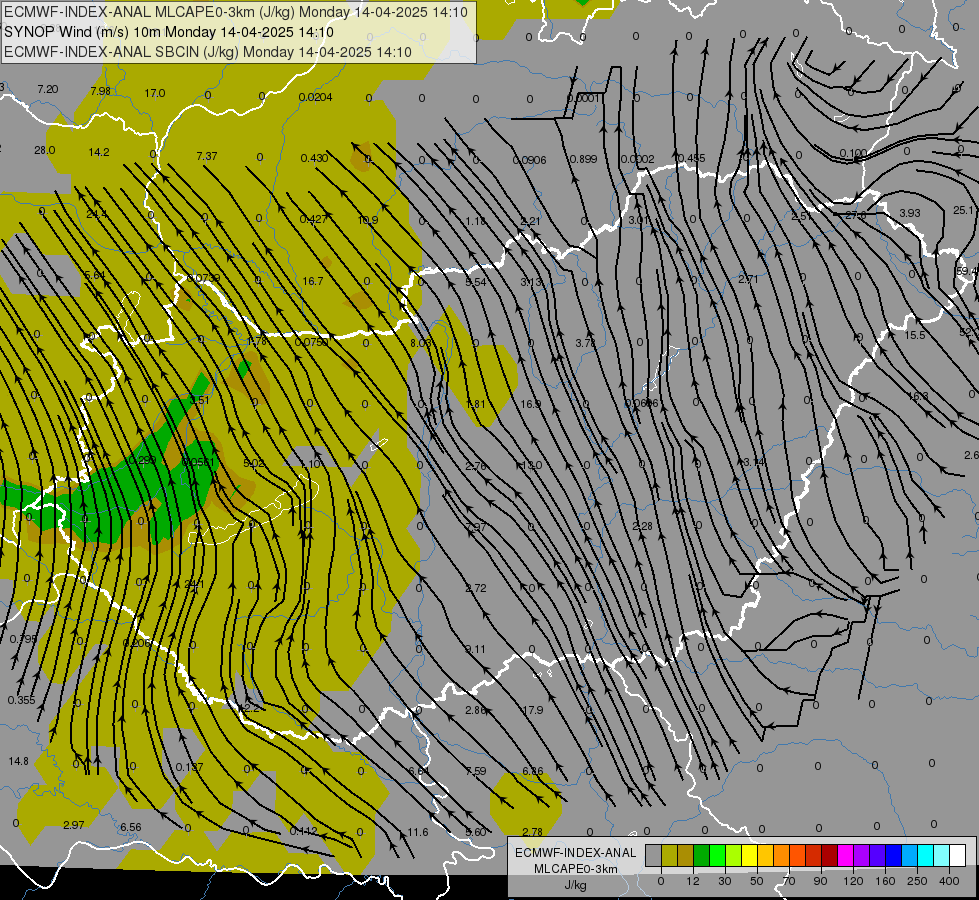
Task: Click the dark red legend swatch
Action: tap(830, 855)
